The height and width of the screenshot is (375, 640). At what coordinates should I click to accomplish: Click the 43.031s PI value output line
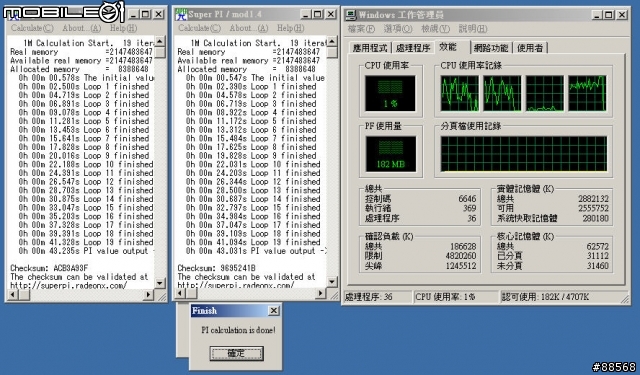(x=256, y=251)
